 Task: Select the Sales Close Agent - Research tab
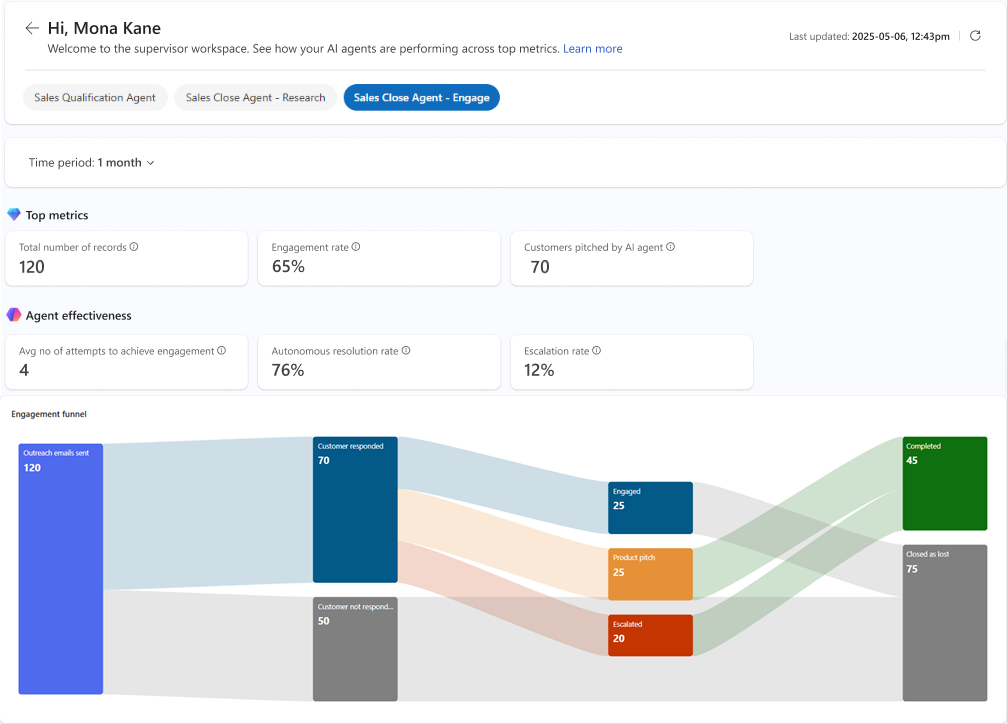click(255, 97)
